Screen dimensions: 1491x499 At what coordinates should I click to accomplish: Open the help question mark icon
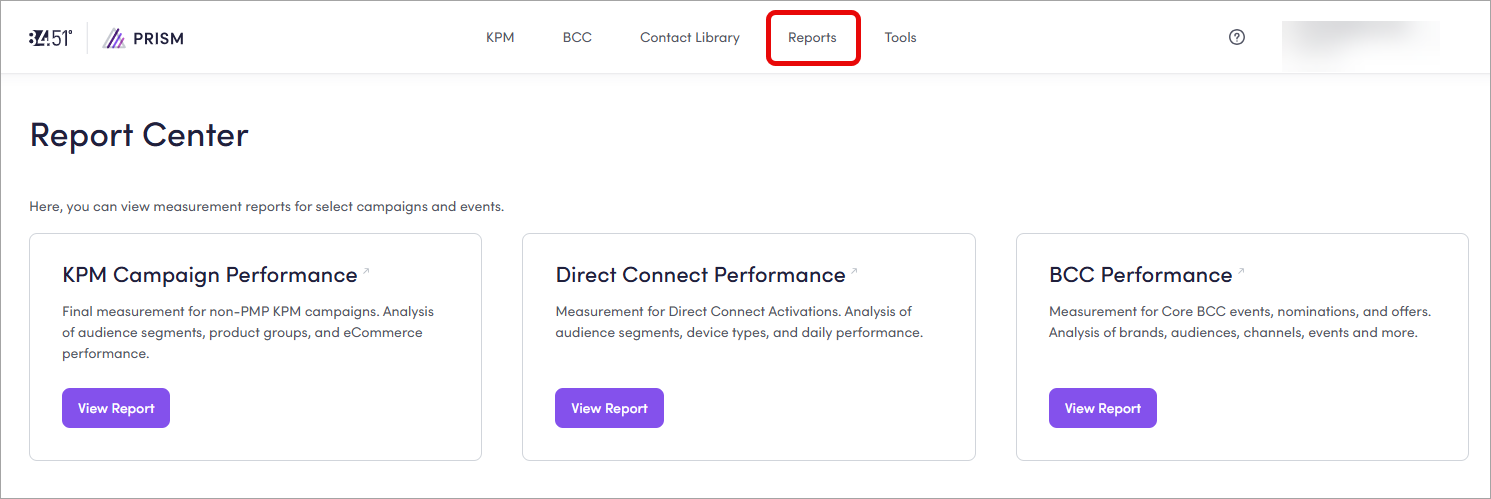(x=1237, y=37)
